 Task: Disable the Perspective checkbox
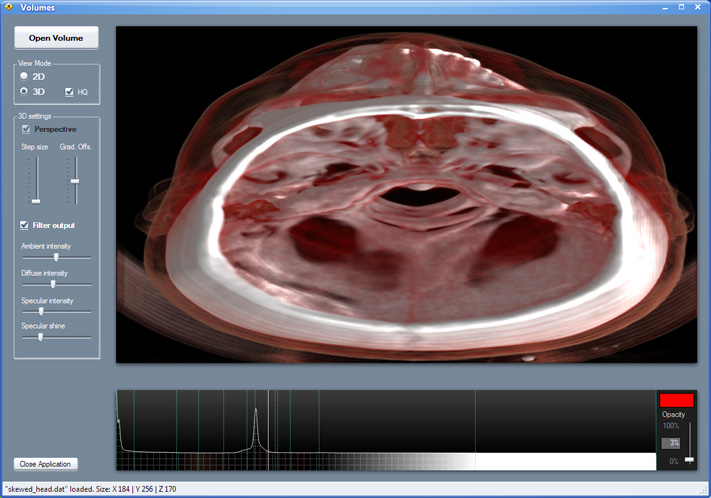[x=26, y=129]
